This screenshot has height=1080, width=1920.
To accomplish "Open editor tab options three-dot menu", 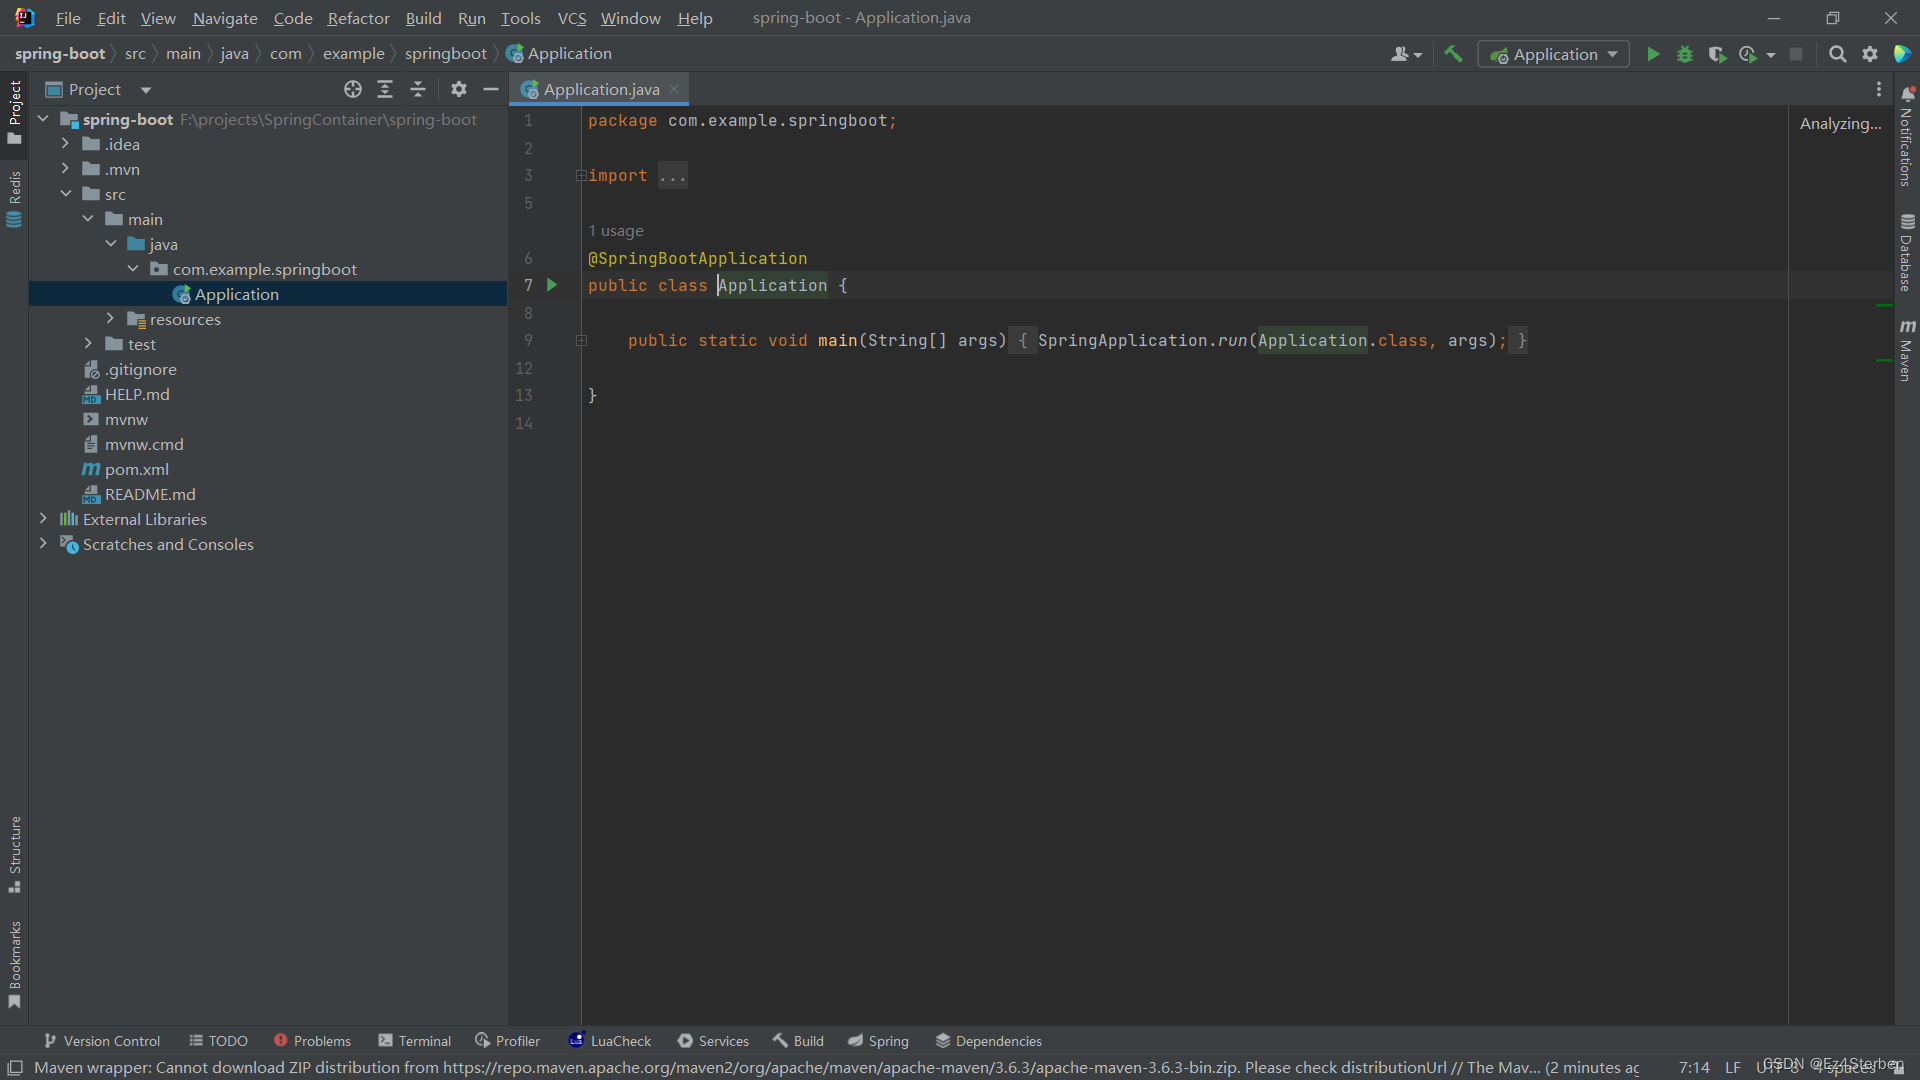I will click(1879, 89).
